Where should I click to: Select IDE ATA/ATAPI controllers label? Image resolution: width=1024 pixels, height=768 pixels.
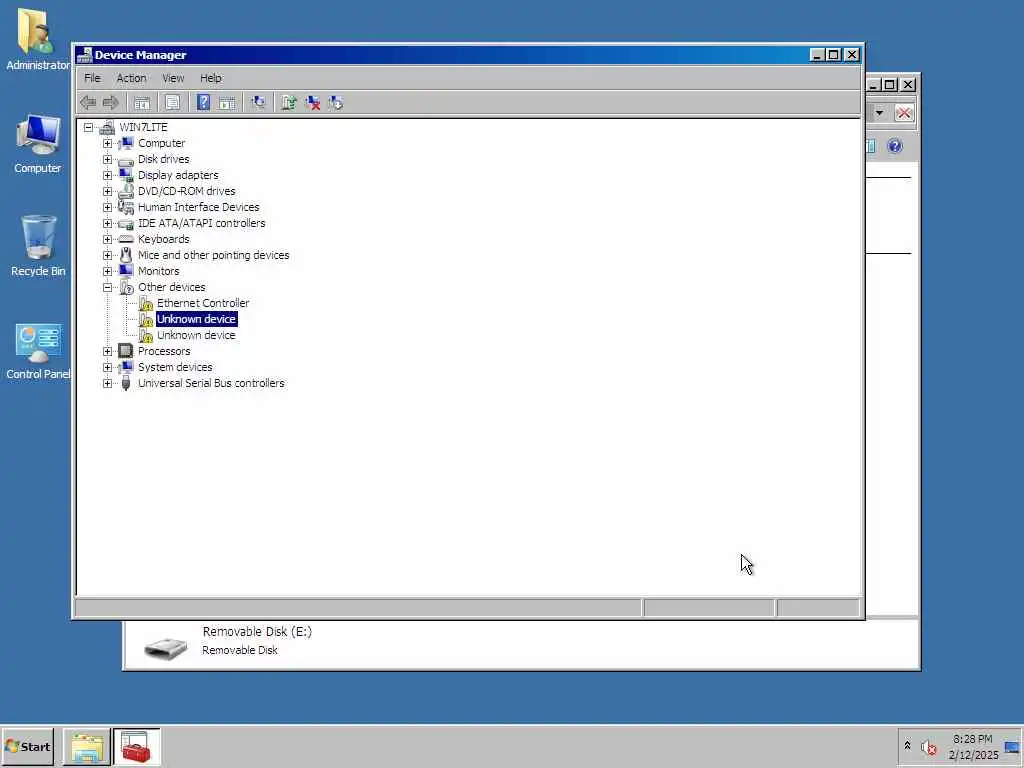(x=202, y=223)
